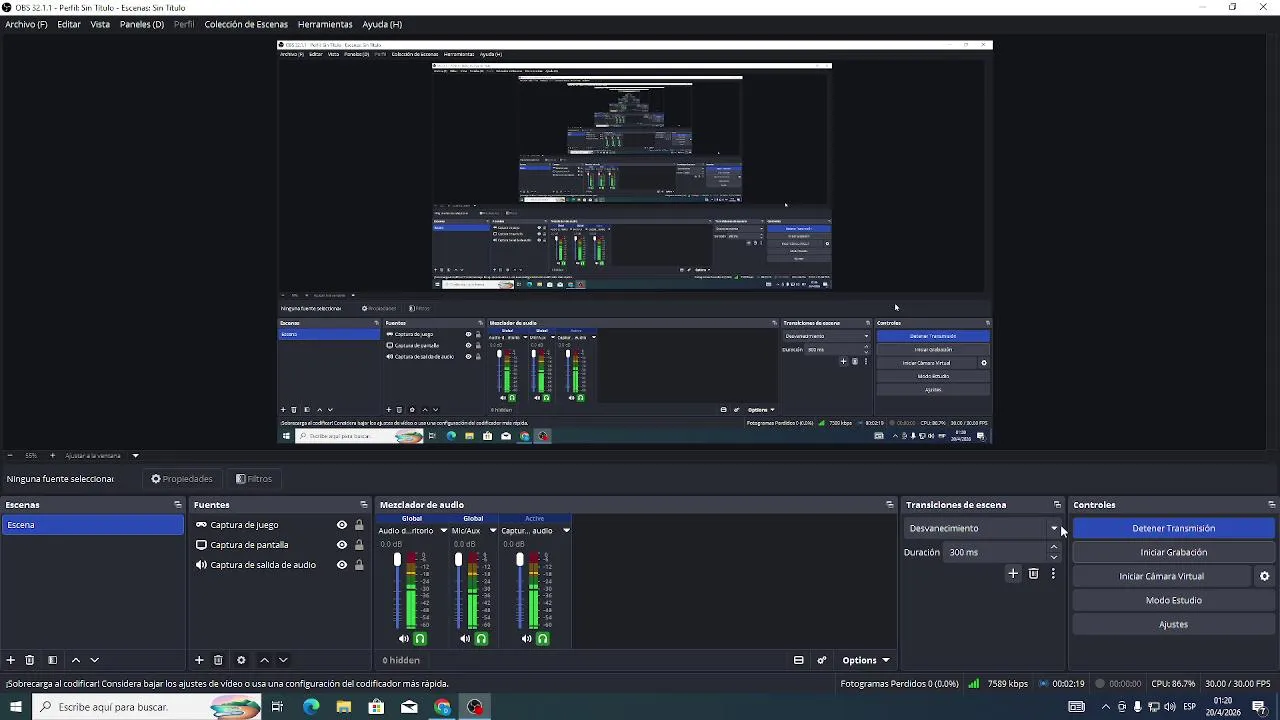Viewport: 1280px width, 720px height.
Task: Add a new source in Fuentes panel
Action: [x=199, y=660]
